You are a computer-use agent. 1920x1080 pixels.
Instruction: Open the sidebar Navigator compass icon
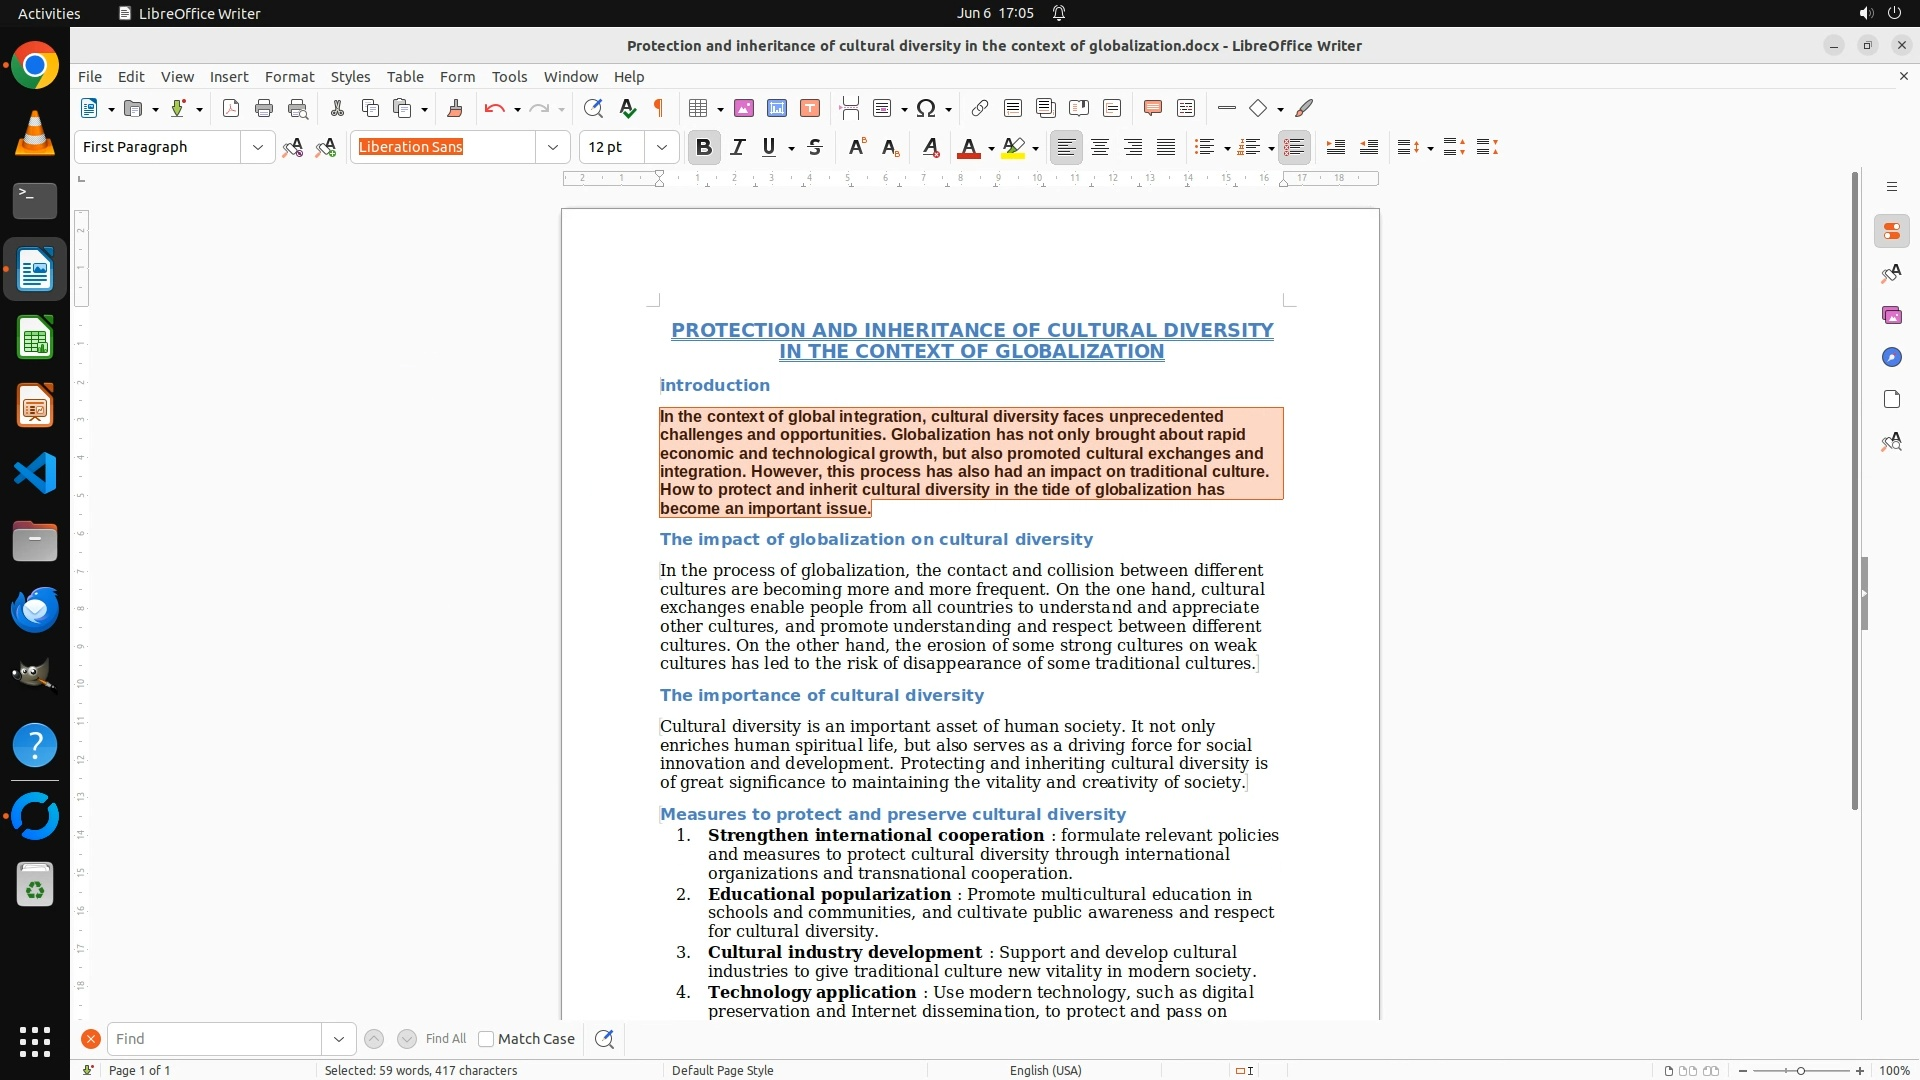(1891, 357)
